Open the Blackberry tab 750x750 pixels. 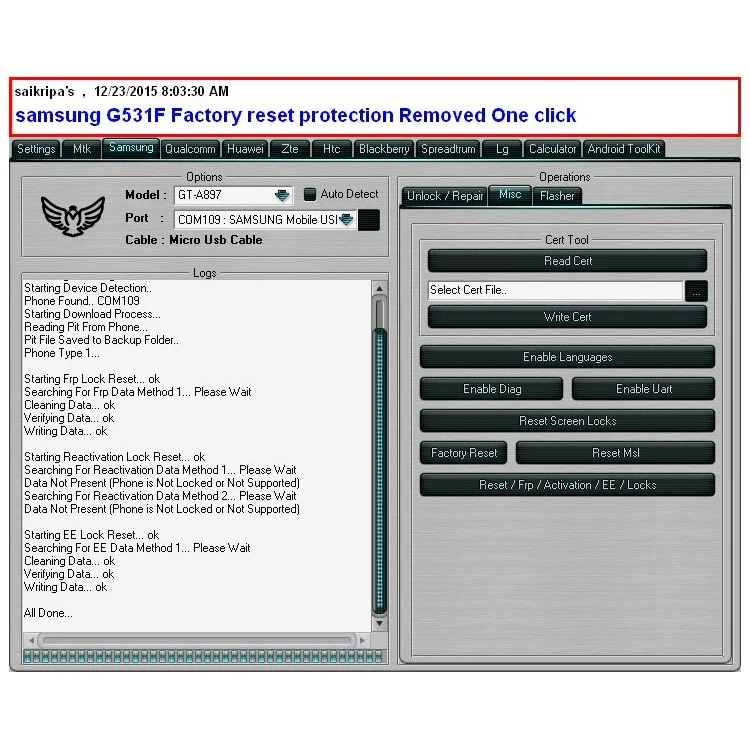(384, 149)
